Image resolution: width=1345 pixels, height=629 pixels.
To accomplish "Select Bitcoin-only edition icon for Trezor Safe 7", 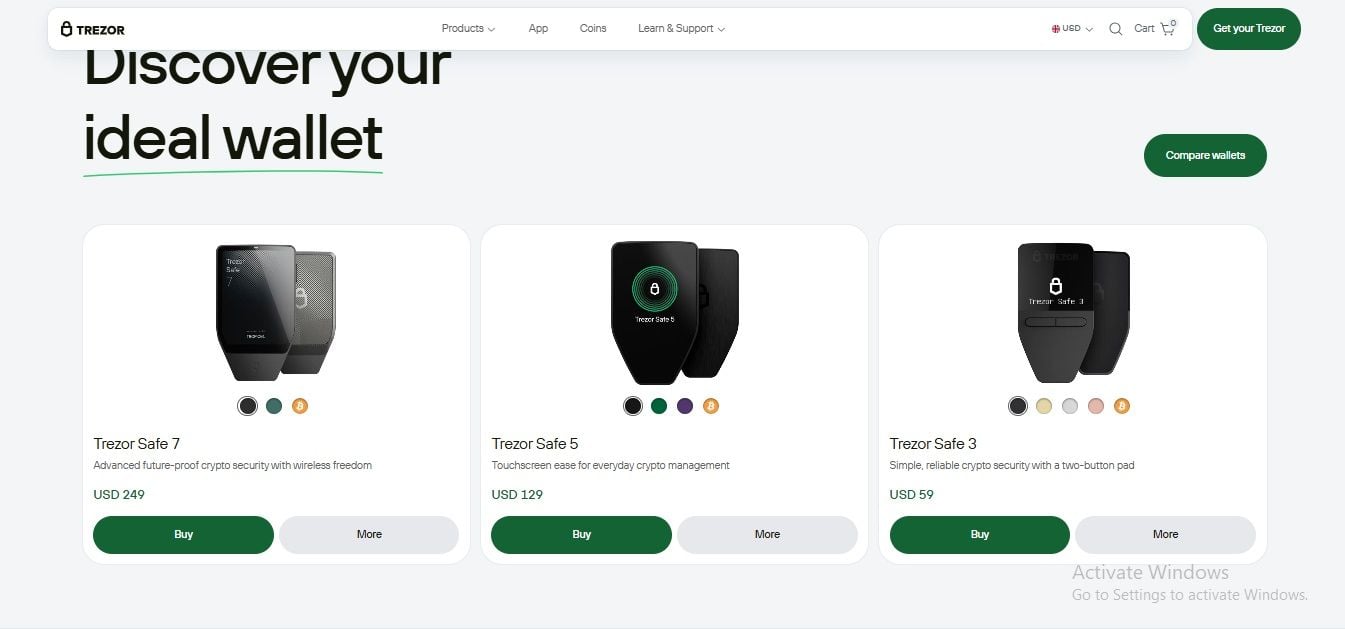I will [x=300, y=406].
